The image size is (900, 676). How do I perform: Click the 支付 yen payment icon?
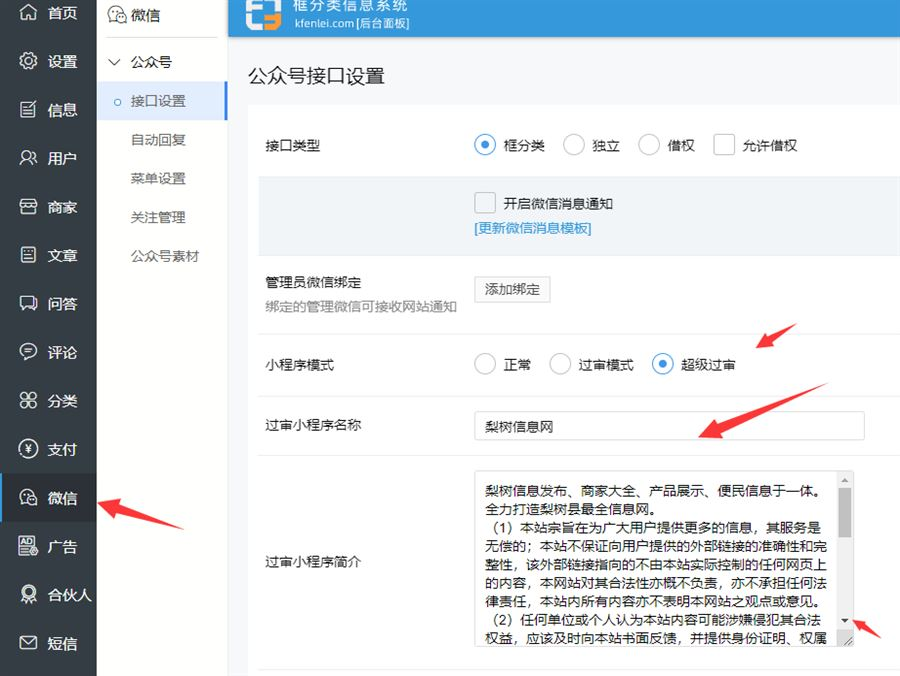coord(28,449)
